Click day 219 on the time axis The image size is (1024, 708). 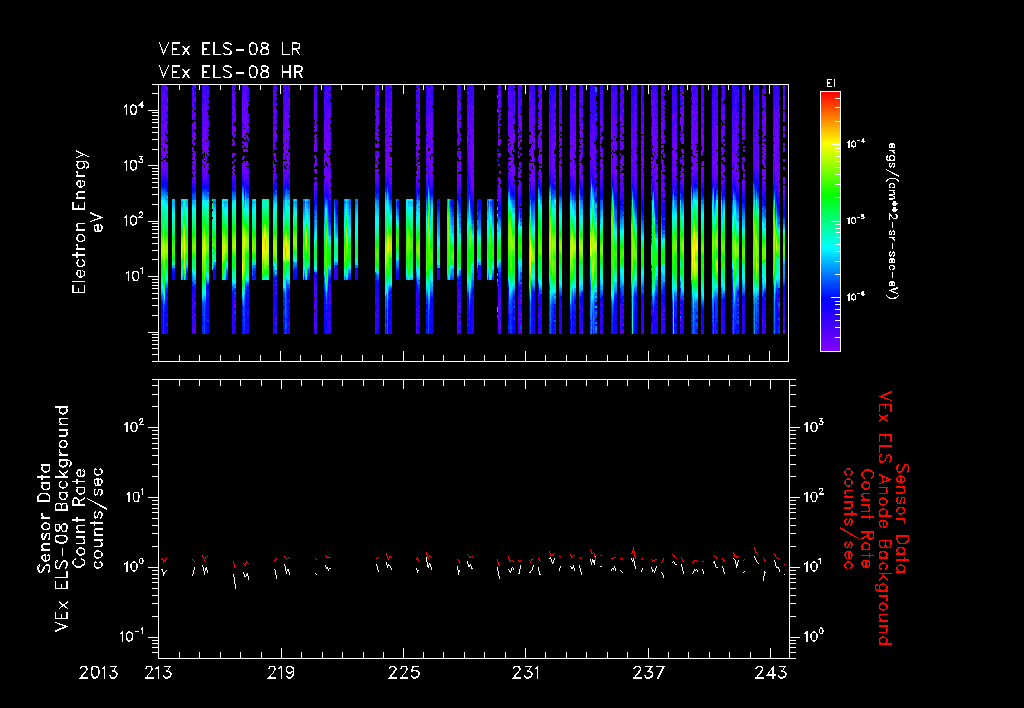click(x=281, y=673)
